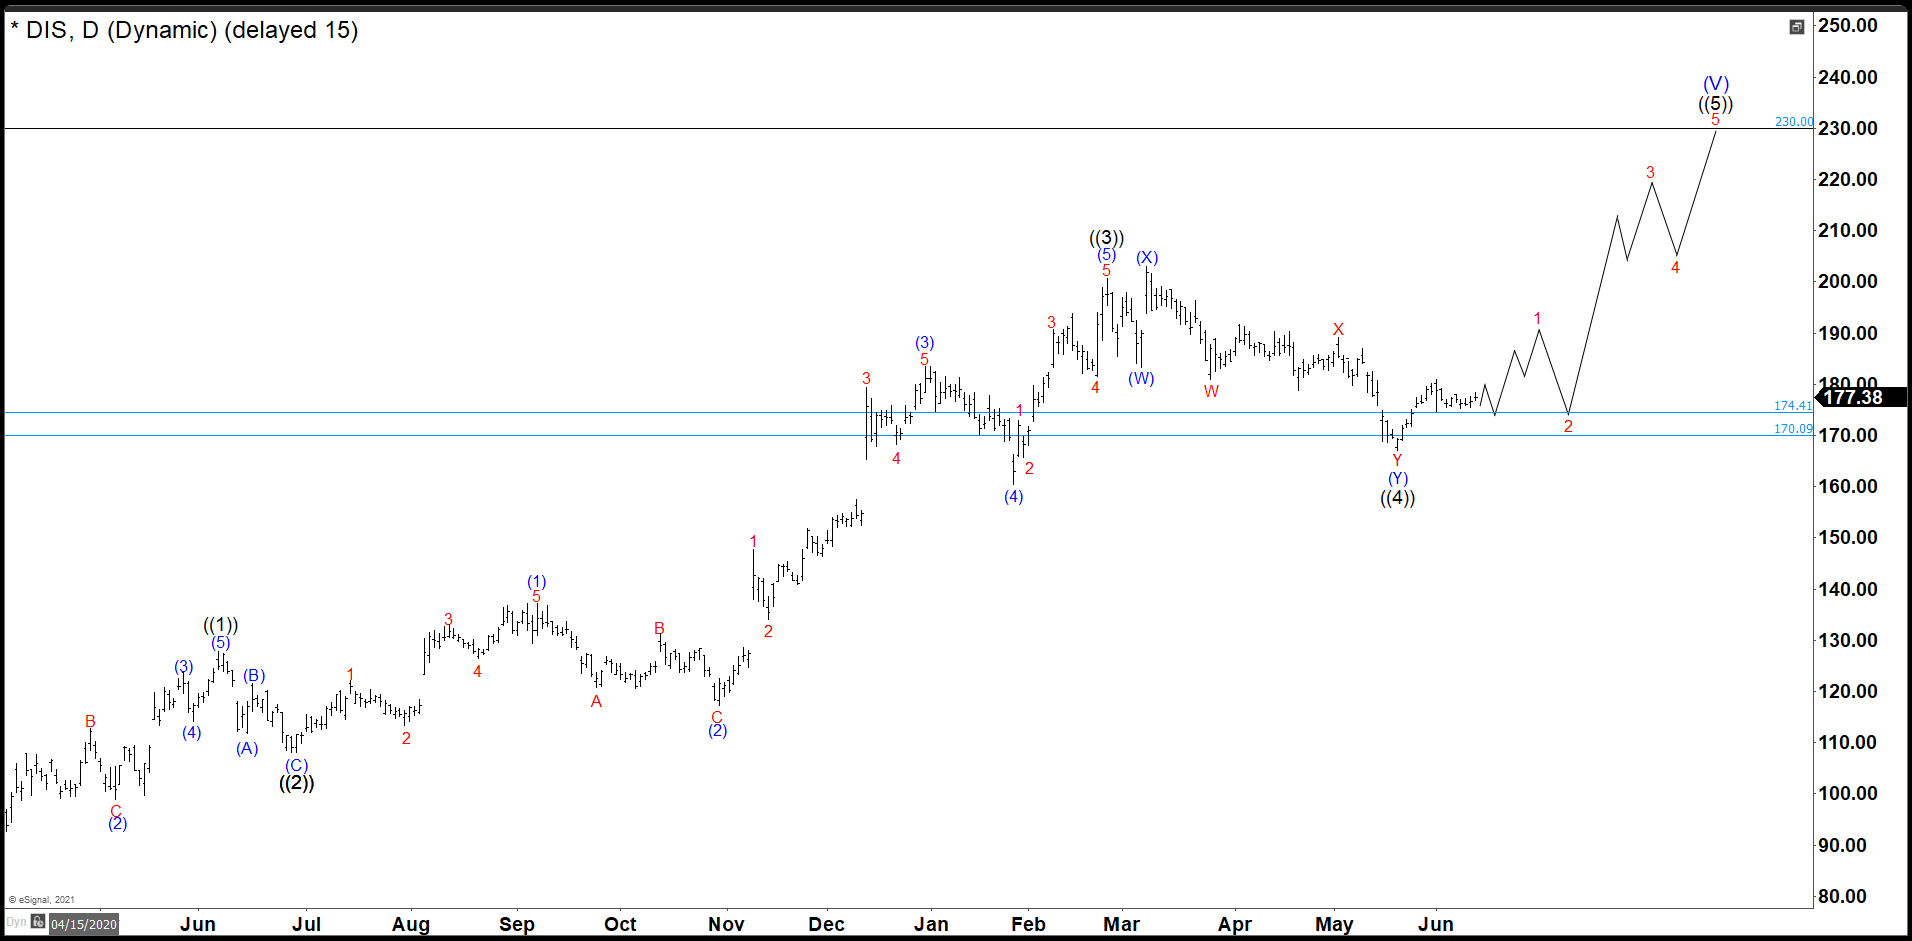Select the Jan month label on the time axis
This screenshot has width=1912, height=941.
[931, 924]
